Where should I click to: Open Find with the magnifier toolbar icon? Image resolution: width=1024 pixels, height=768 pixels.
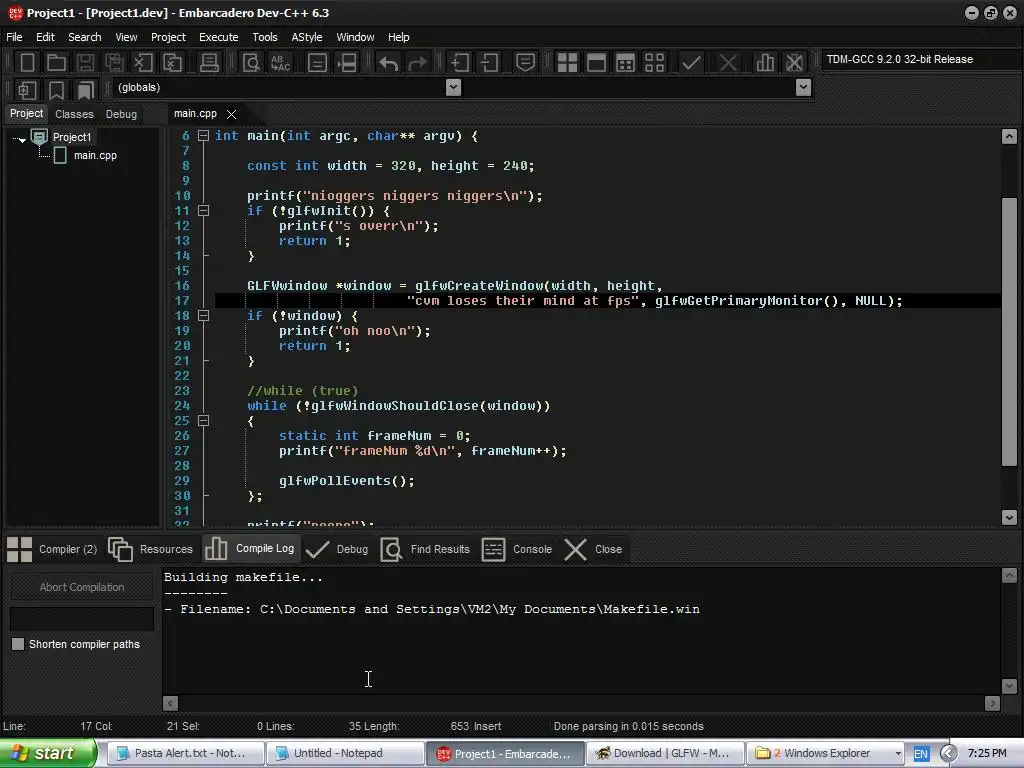(x=251, y=63)
